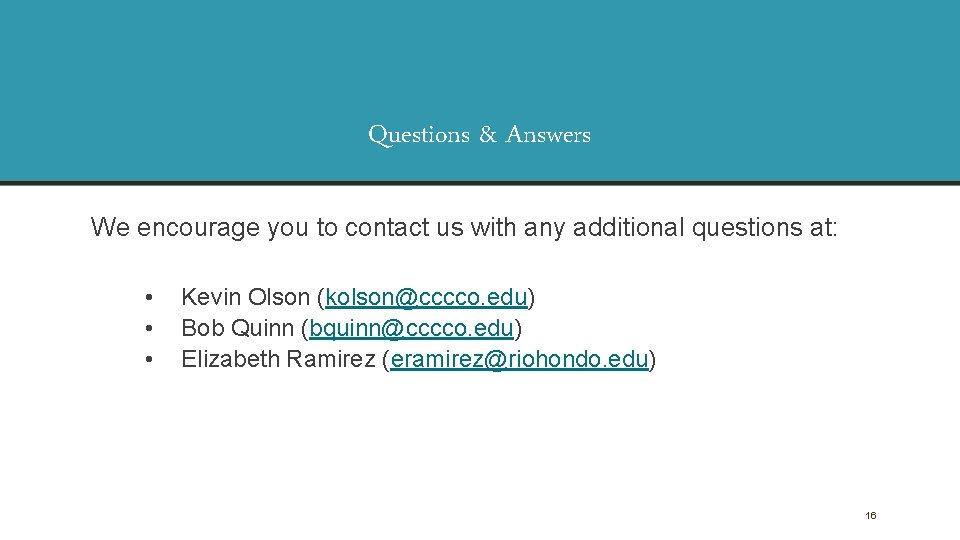Select the bullet next to Bob Quinn

coord(149,328)
